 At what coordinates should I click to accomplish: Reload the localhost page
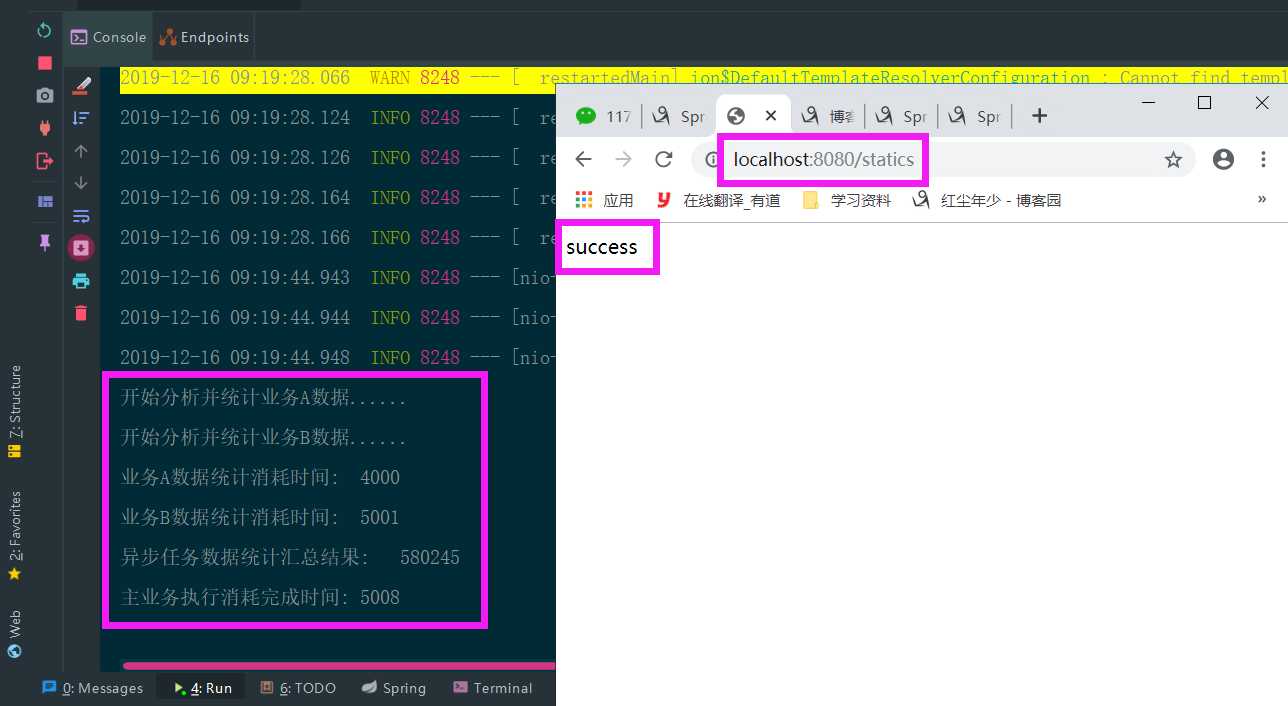[x=663, y=159]
